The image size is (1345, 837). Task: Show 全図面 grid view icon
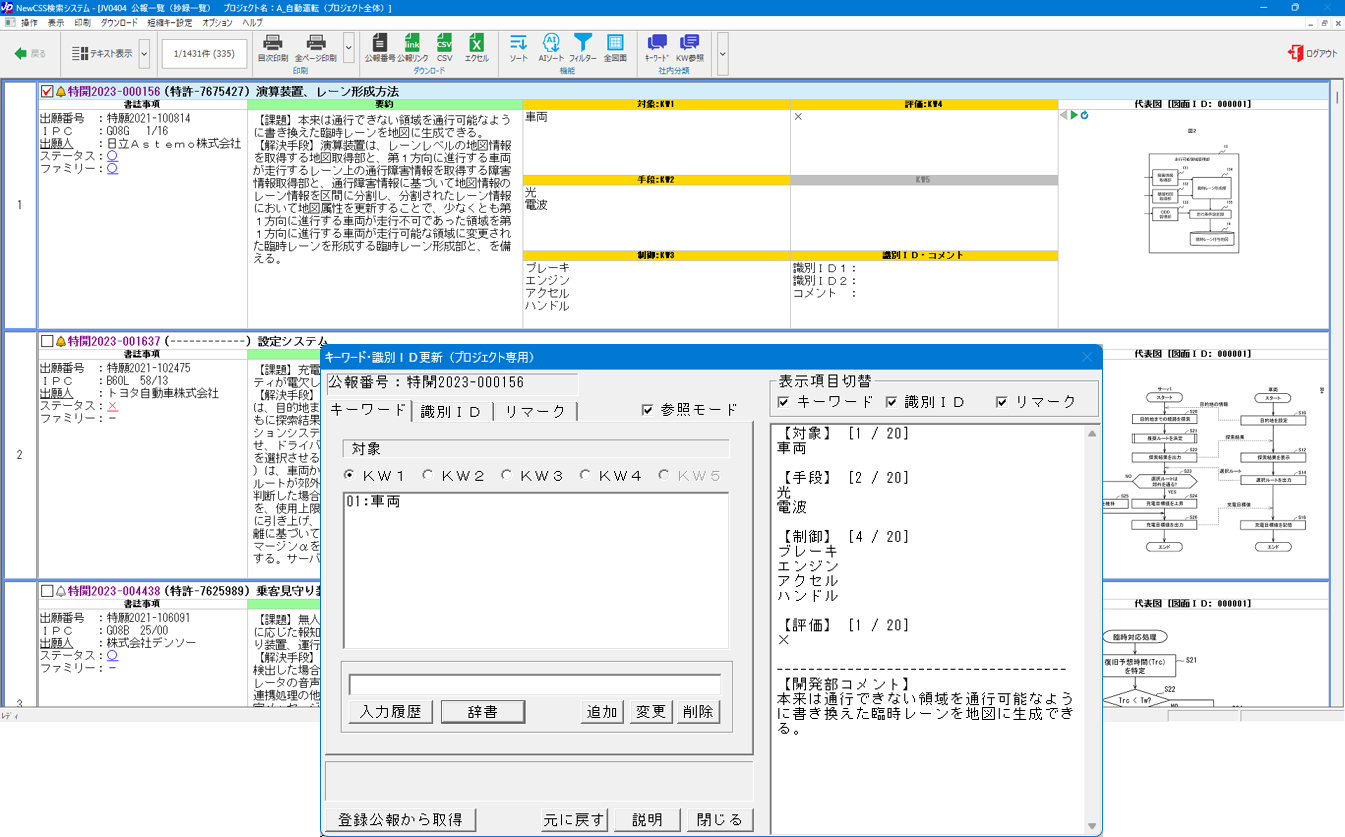[615, 42]
